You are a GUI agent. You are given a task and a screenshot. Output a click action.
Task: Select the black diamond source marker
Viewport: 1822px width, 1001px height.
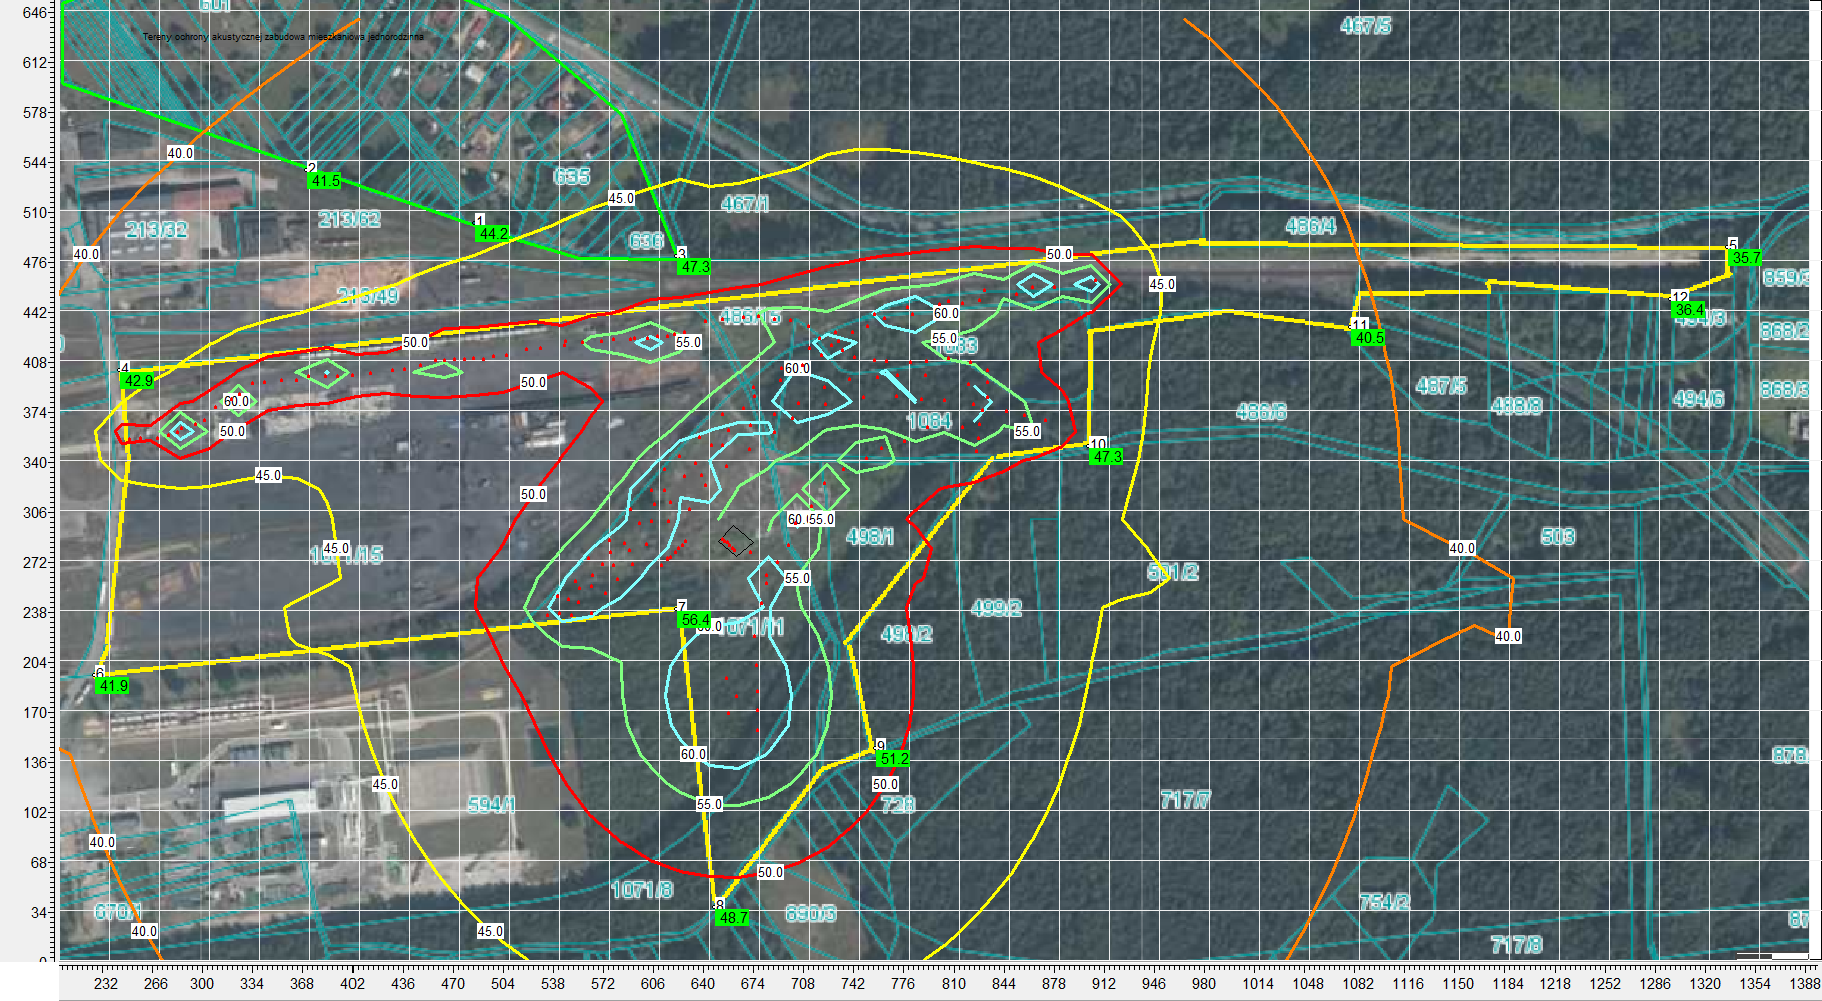coord(735,541)
